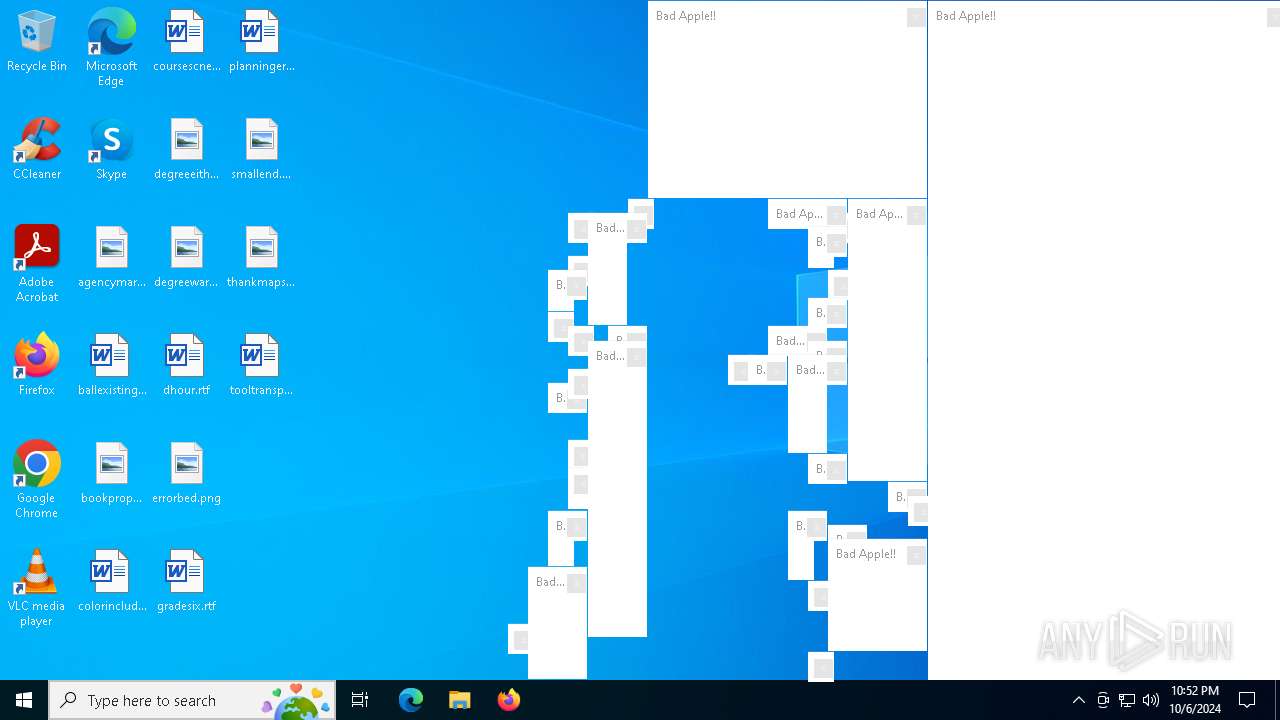The image size is (1280, 720).
Task: Select the colorinclud Word document icon
Action: pos(111,582)
